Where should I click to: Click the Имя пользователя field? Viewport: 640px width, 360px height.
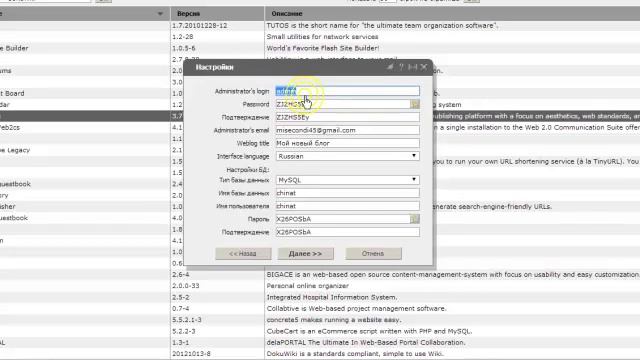347,206
